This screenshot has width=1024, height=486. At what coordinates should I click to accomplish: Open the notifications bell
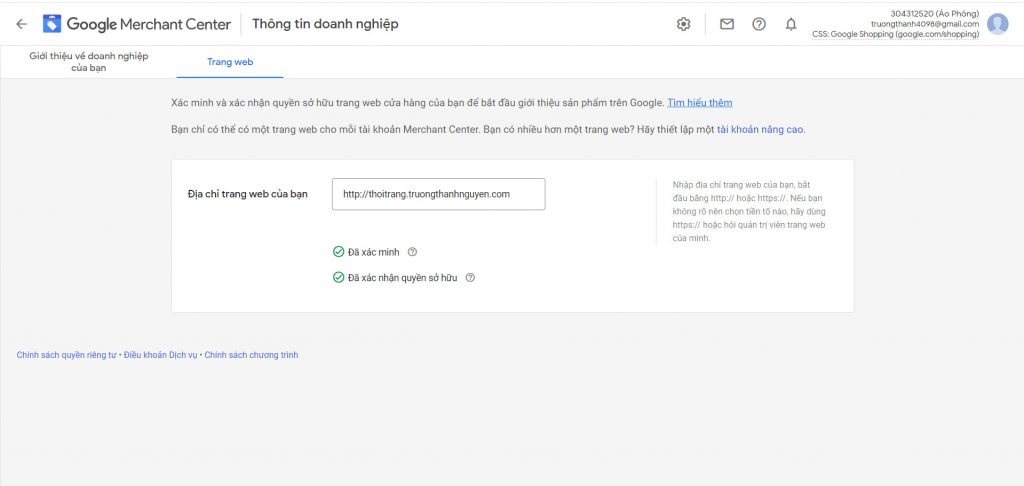pos(791,24)
